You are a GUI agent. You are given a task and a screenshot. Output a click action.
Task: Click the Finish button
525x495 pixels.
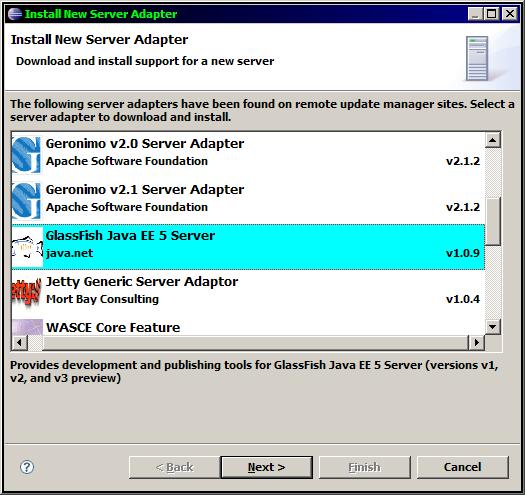(x=364, y=467)
